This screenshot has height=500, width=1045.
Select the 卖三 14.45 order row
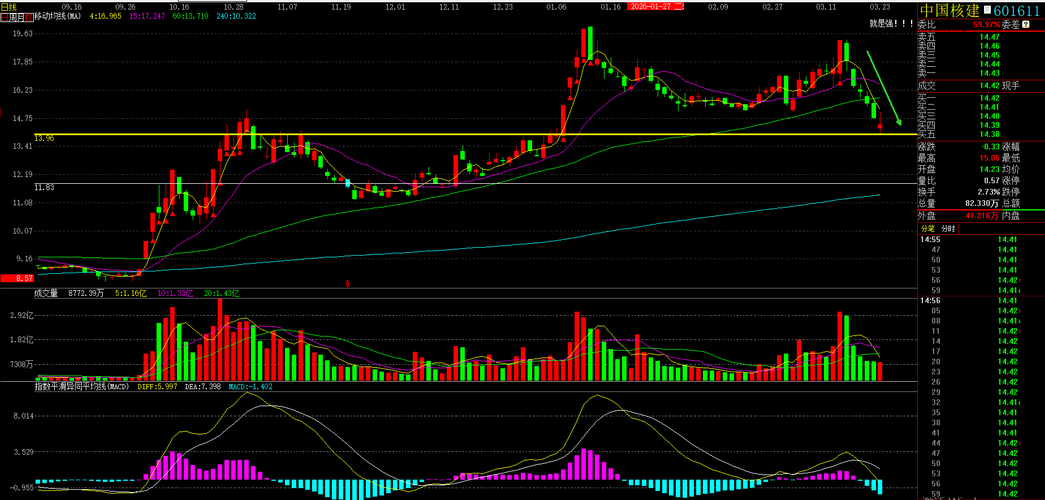[980, 55]
